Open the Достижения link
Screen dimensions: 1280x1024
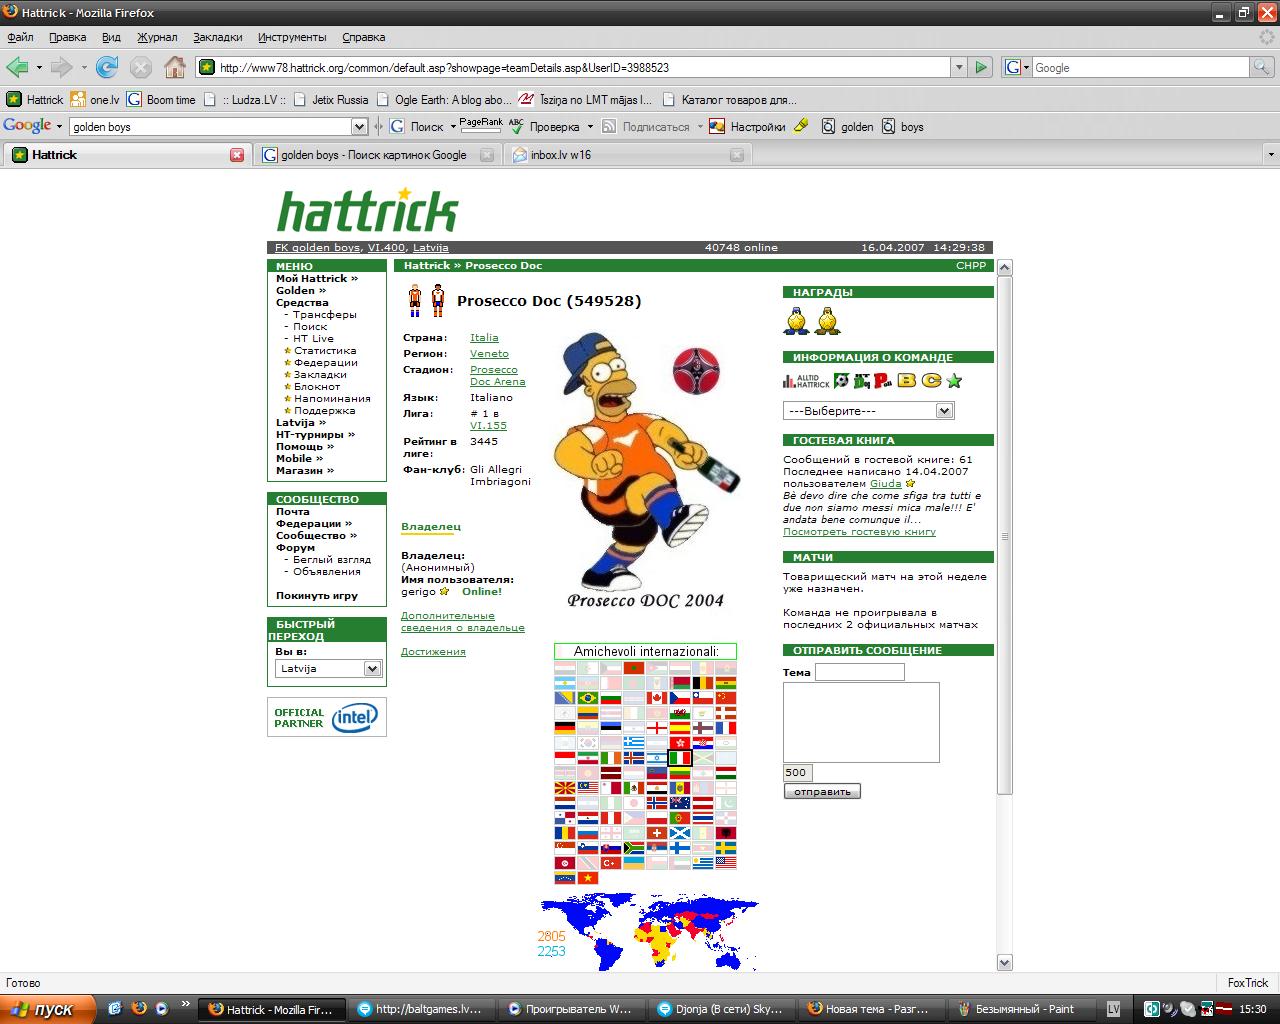(x=433, y=652)
